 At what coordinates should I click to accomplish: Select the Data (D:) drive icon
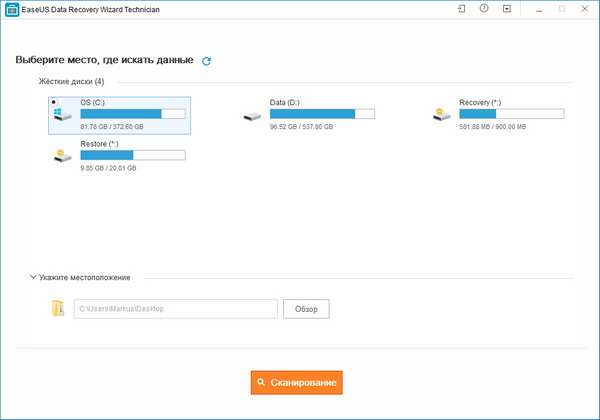252,115
